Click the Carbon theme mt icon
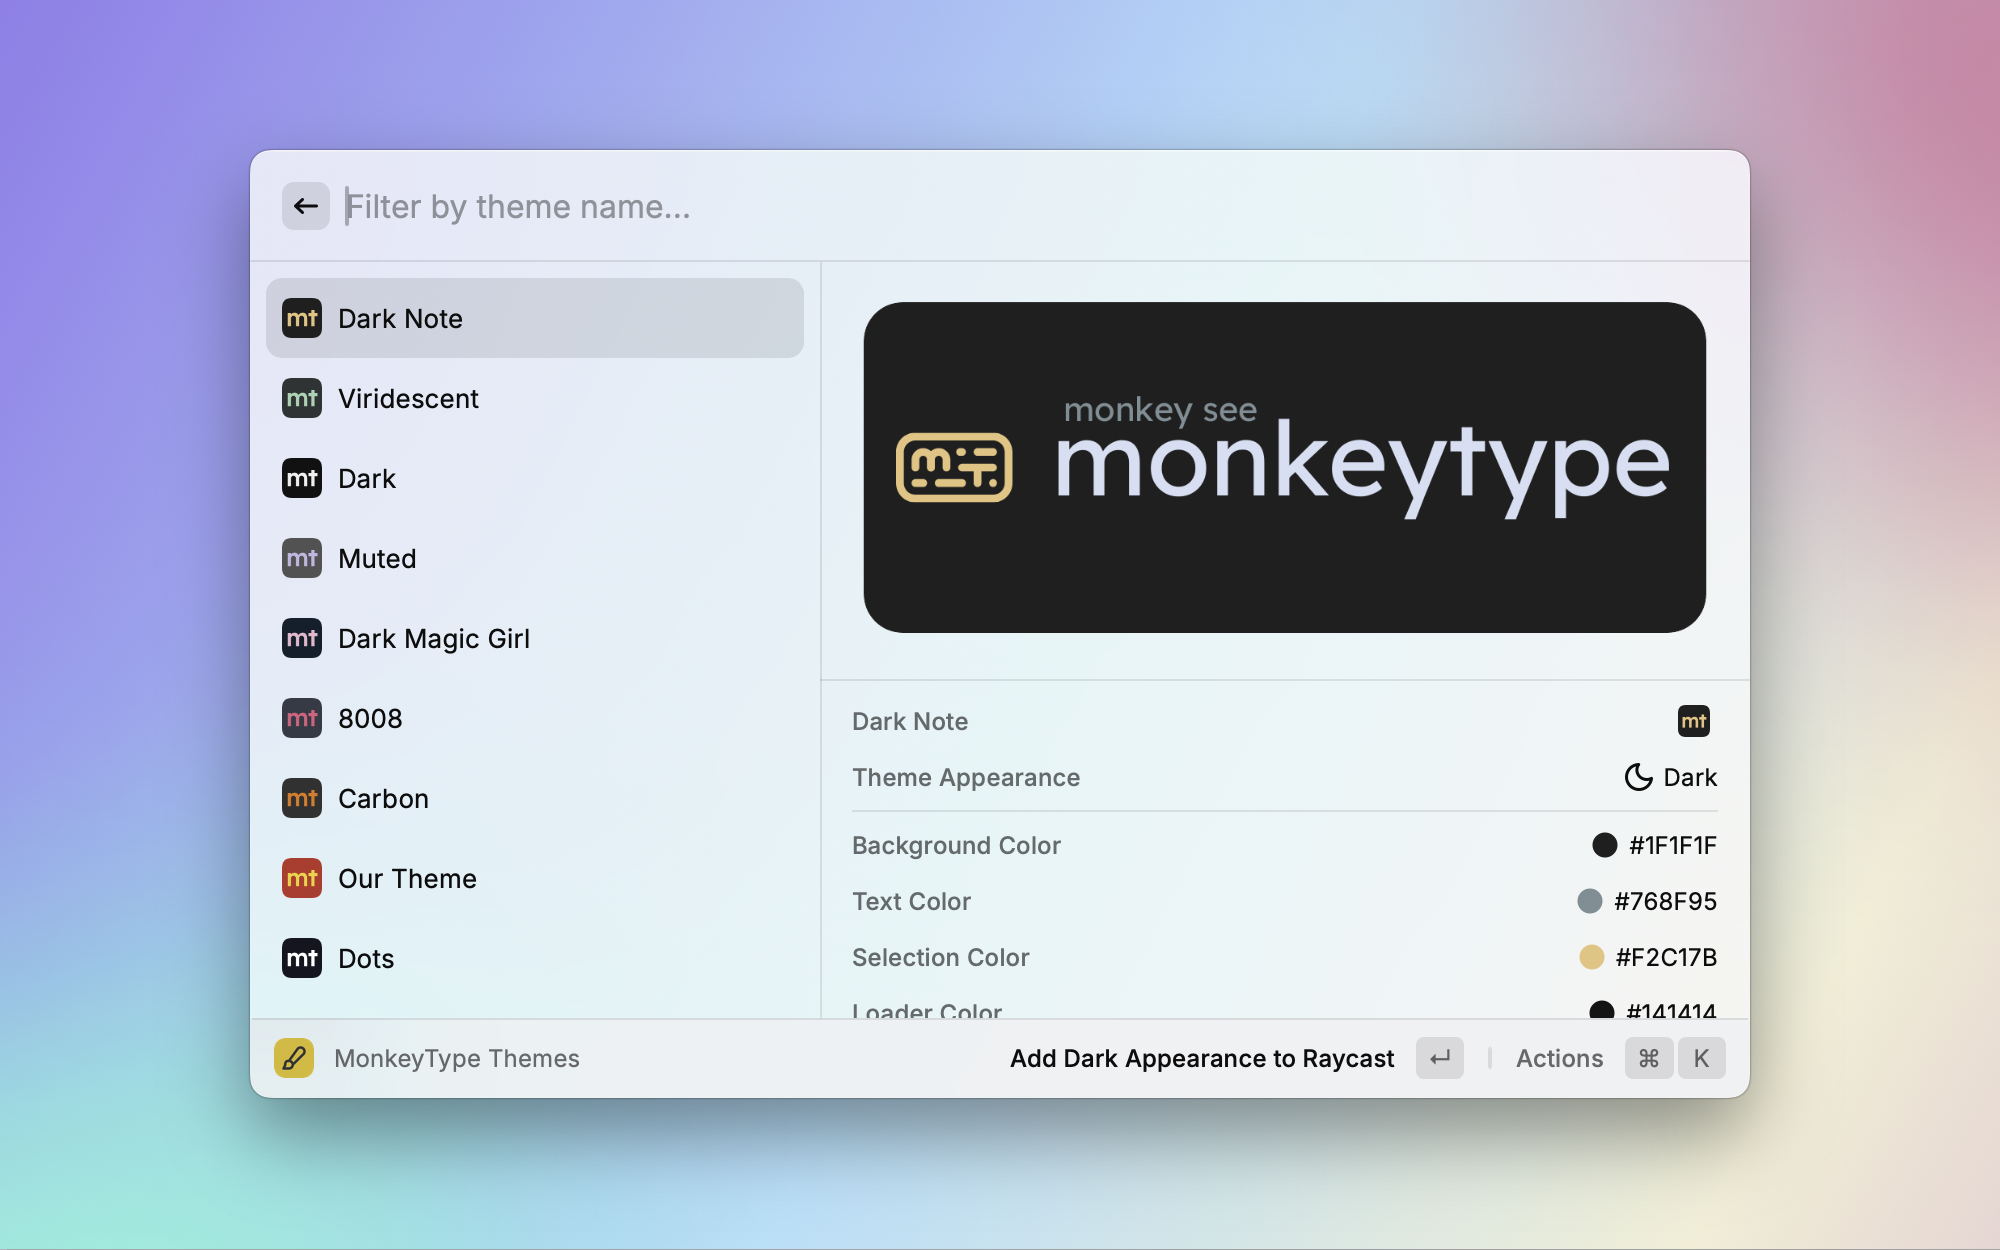The height and width of the screenshot is (1250, 2000). tap(301, 798)
